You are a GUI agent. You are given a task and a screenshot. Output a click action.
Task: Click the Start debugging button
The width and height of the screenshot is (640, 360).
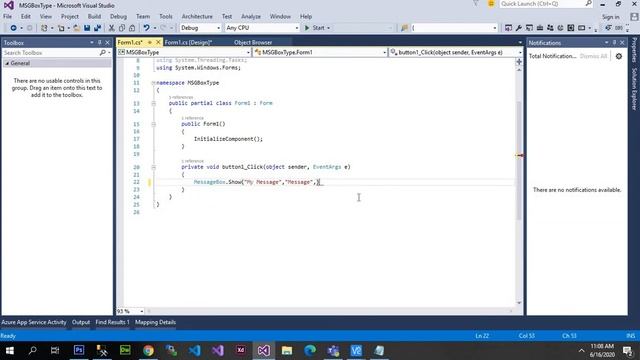pyautogui.click(x=315, y=28)
